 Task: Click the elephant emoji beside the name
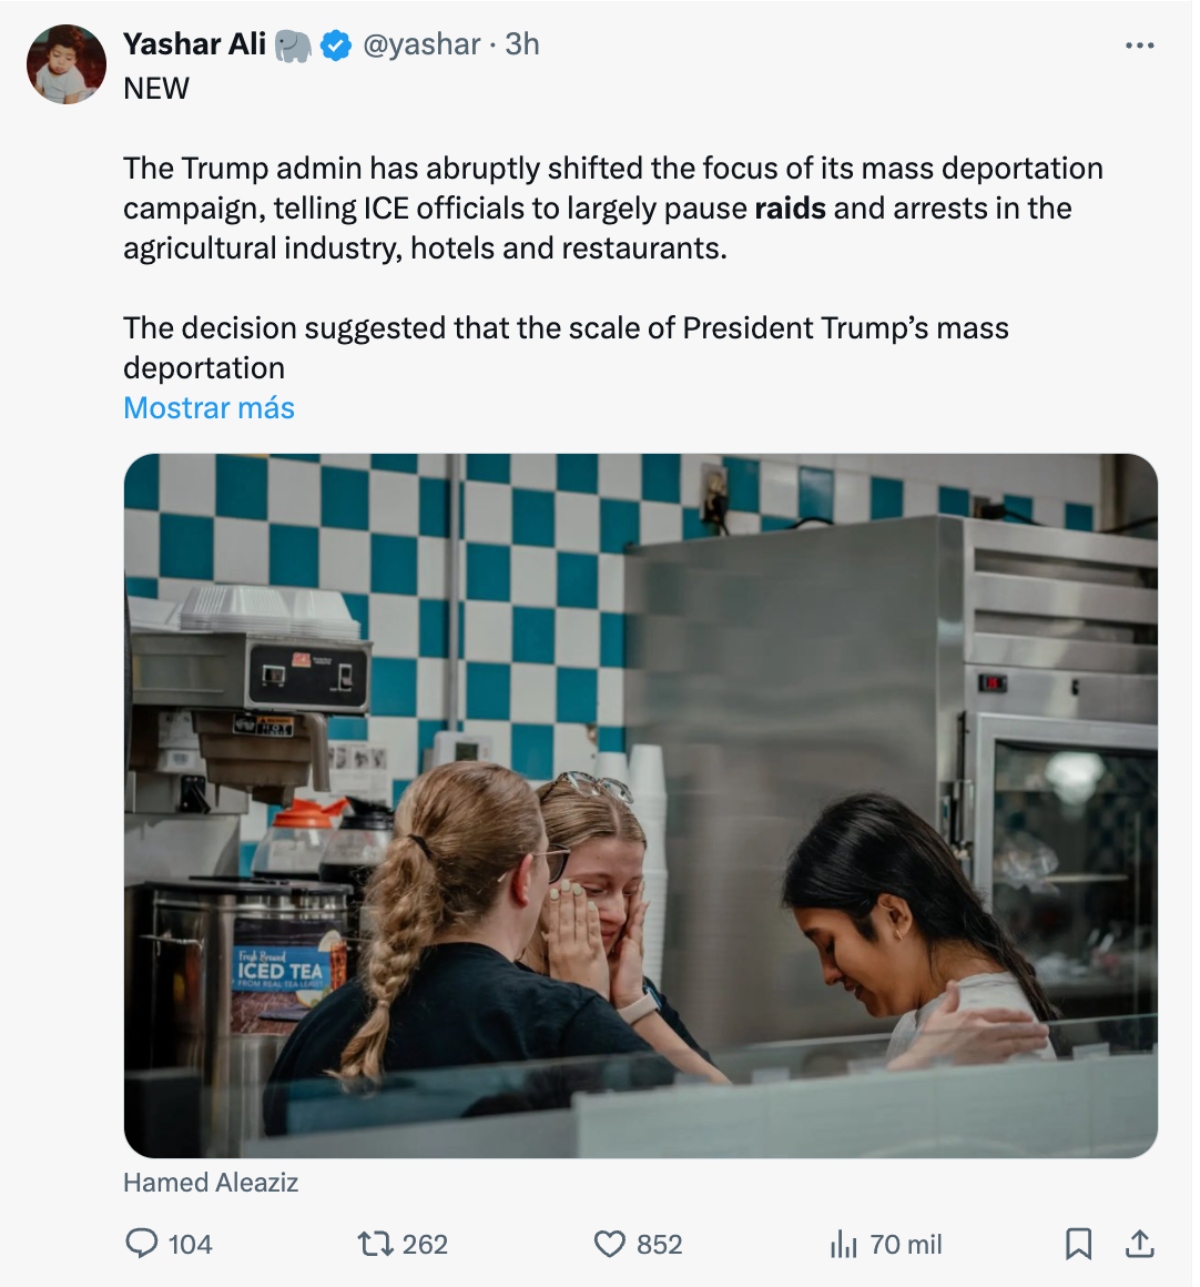coord(294,45)
